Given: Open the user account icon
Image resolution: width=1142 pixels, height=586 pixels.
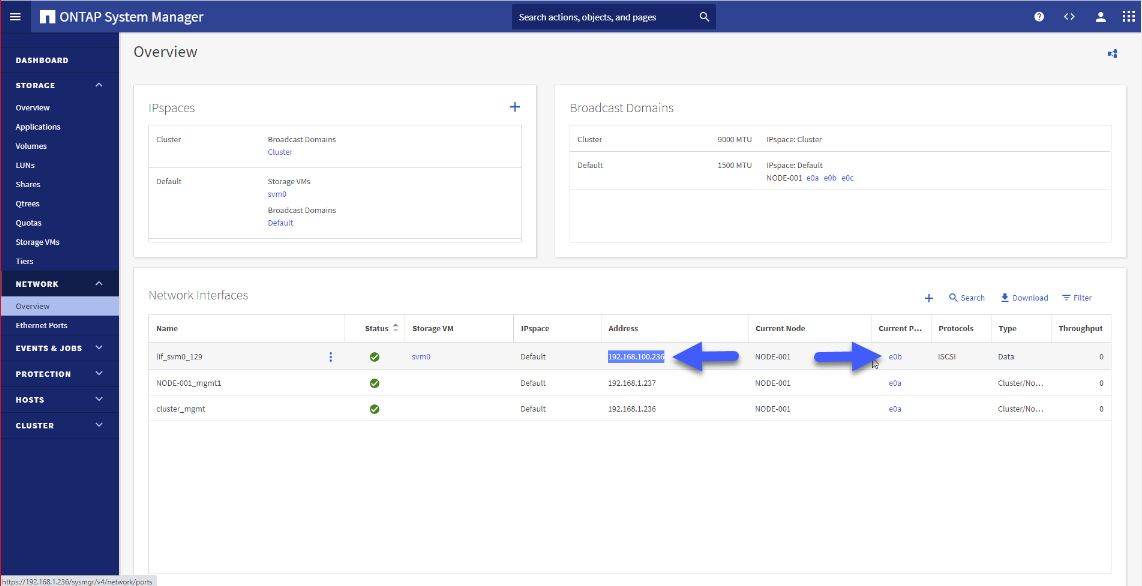Looking at the screenshot, I should click(1101, 17).
